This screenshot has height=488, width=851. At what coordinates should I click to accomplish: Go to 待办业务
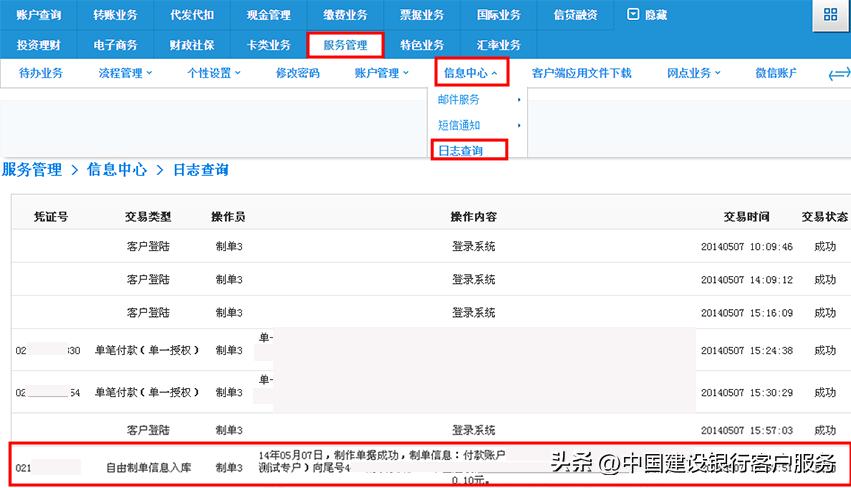(x=41, y=73)
